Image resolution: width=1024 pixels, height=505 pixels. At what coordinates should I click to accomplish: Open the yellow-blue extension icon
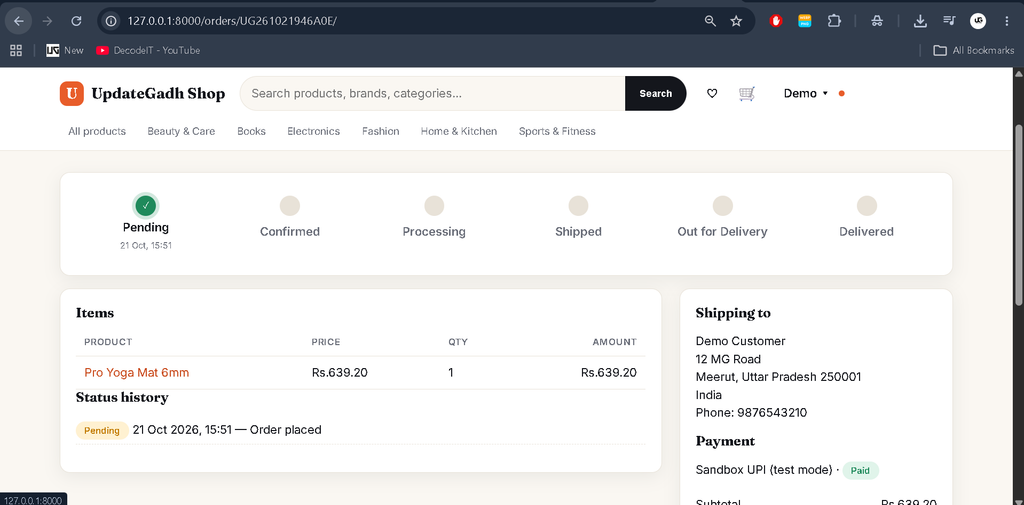click(x=805, y=21)
